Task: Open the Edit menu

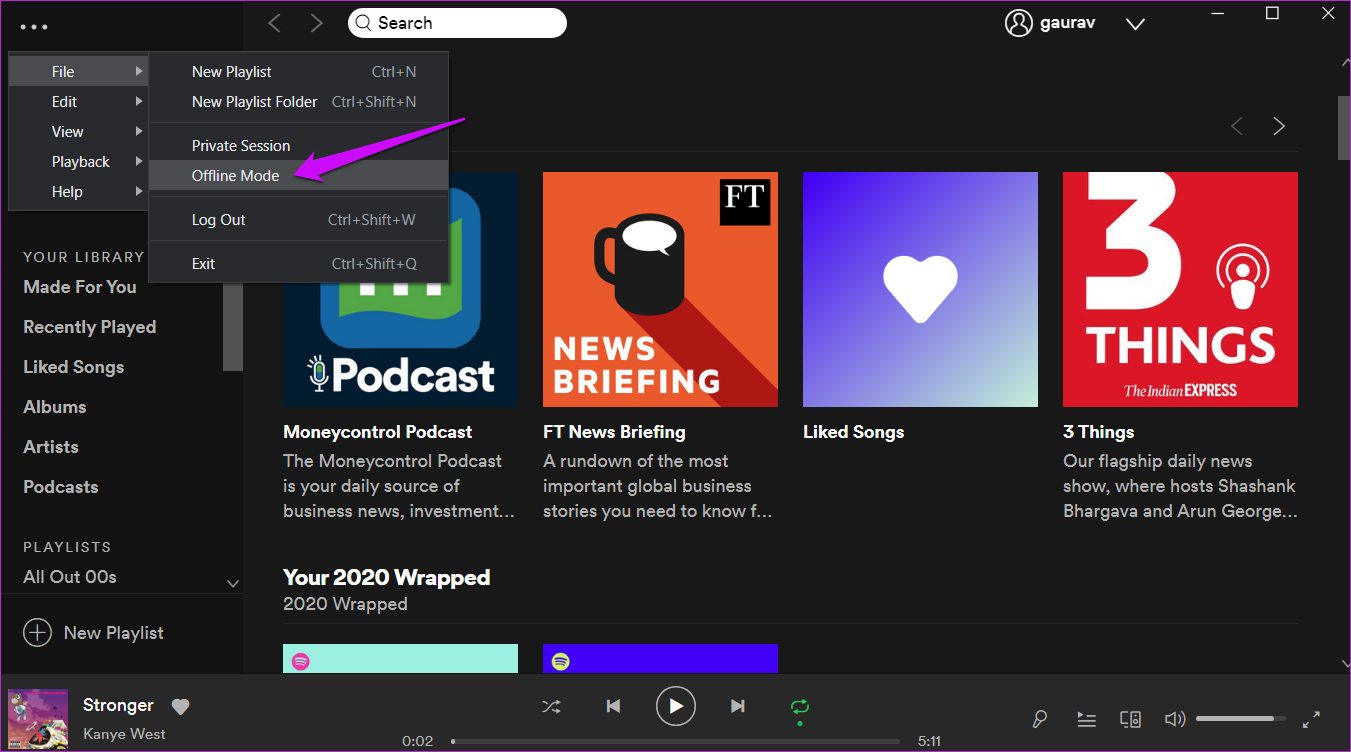Action: pyautogui.click(x=64, y=101)
